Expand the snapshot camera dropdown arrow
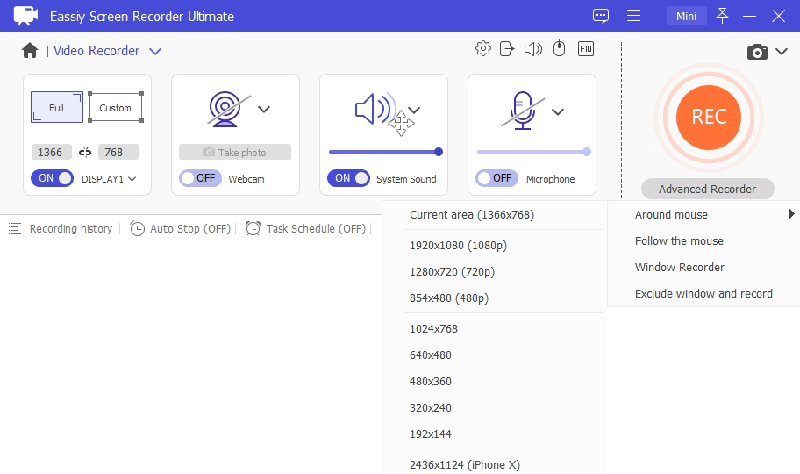The width and height of the screenshot is (800, 474). click(782, 51)
